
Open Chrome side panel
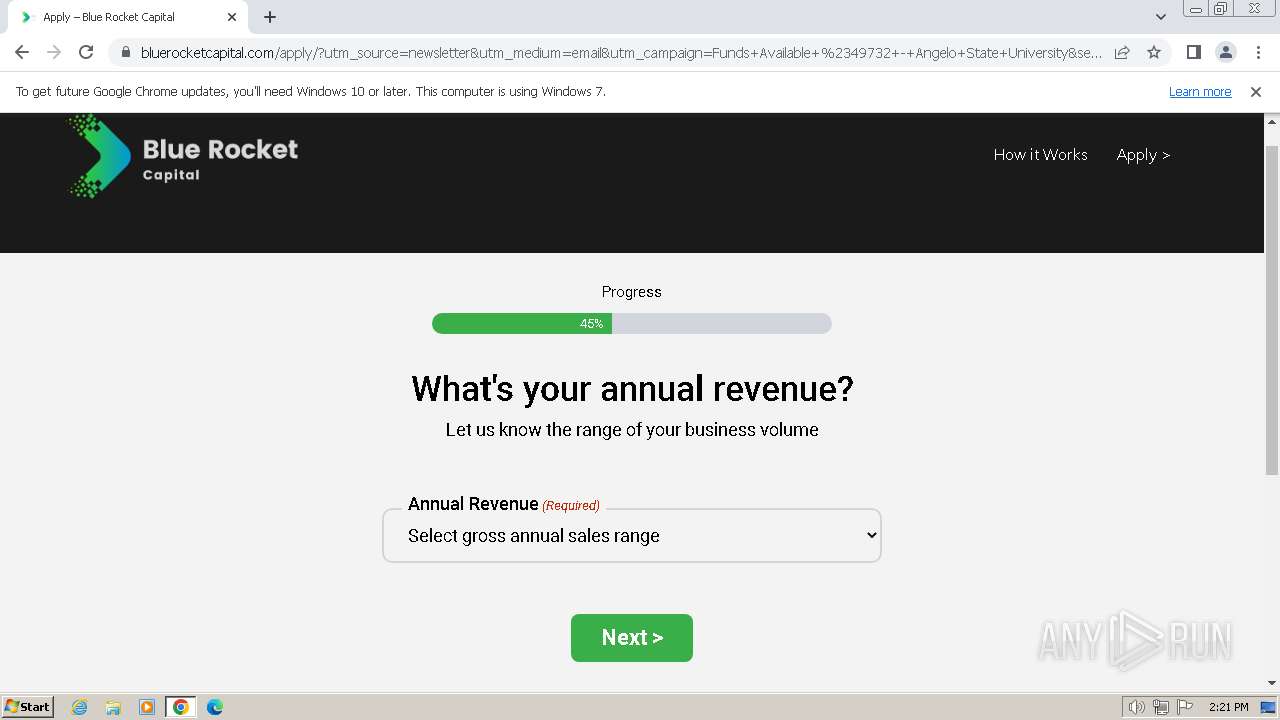pyautogui.click(x=1194, y=52)
